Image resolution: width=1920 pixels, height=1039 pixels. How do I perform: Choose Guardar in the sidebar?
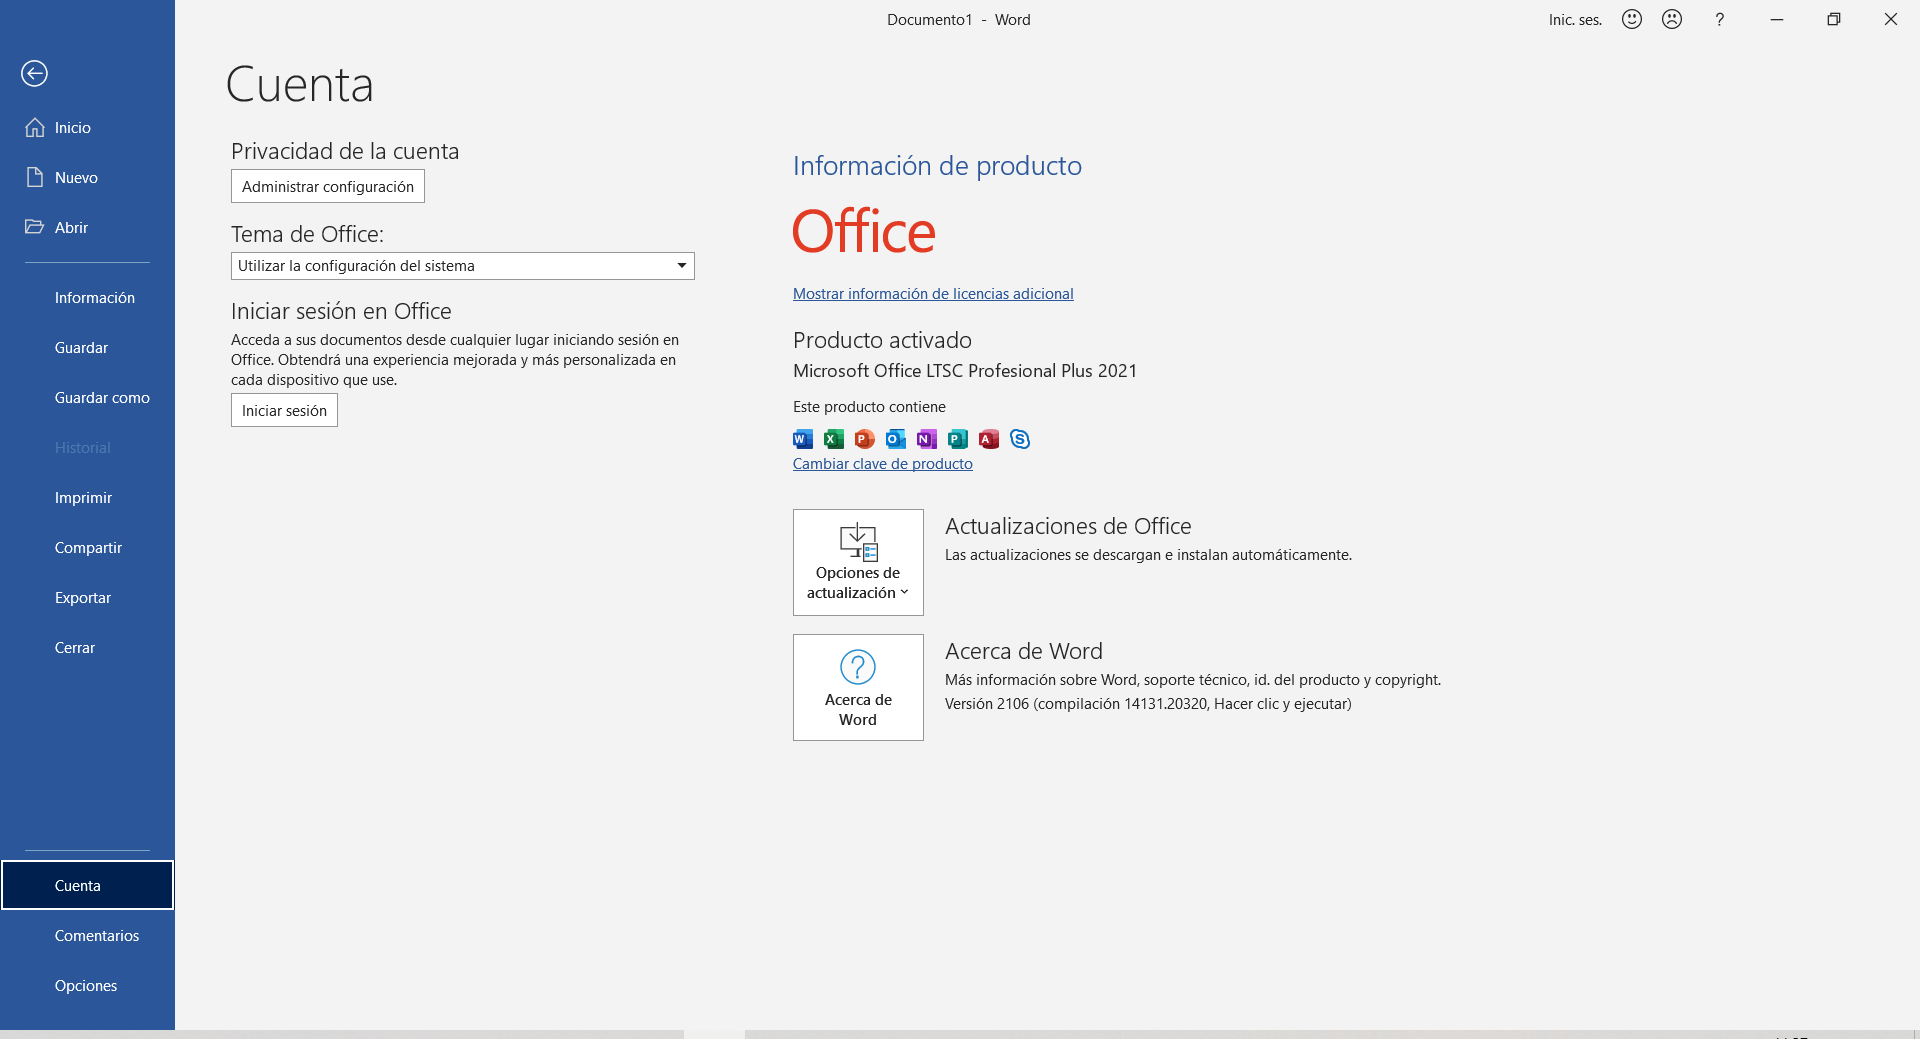(x=87, y=347)
